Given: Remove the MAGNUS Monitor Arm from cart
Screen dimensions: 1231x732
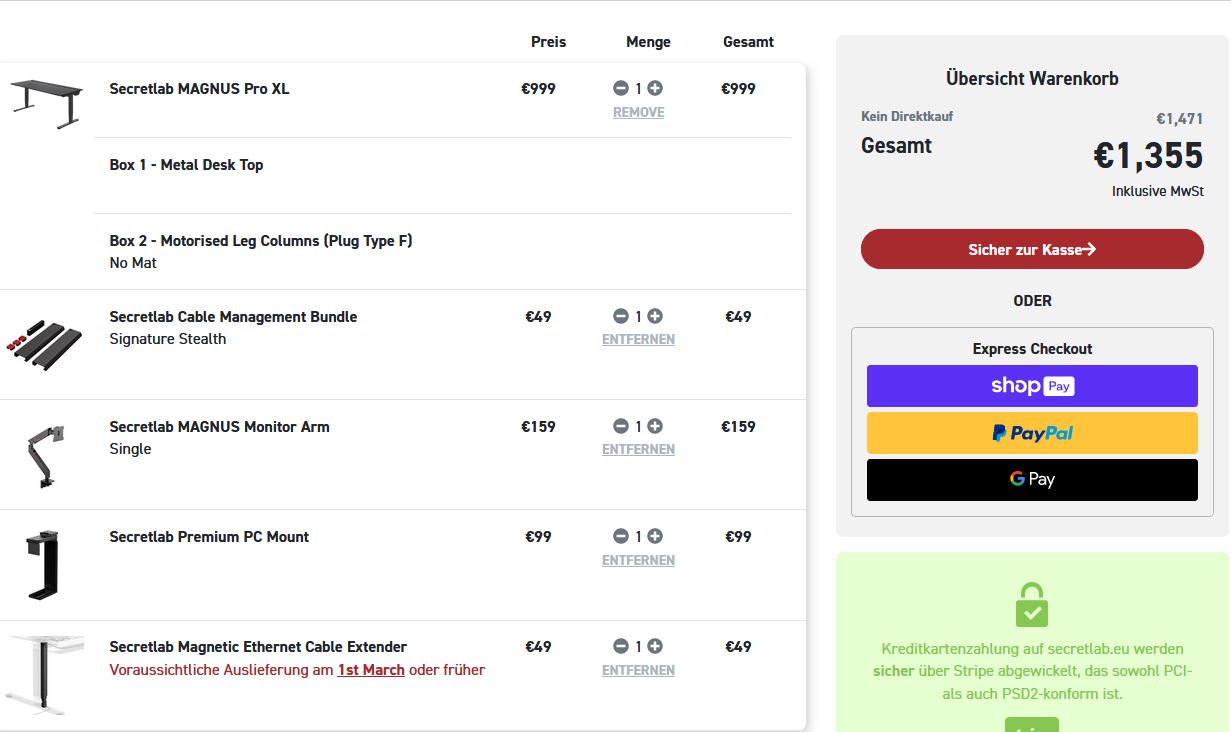Looking at the screenshot, I should (x=638, y=450).
